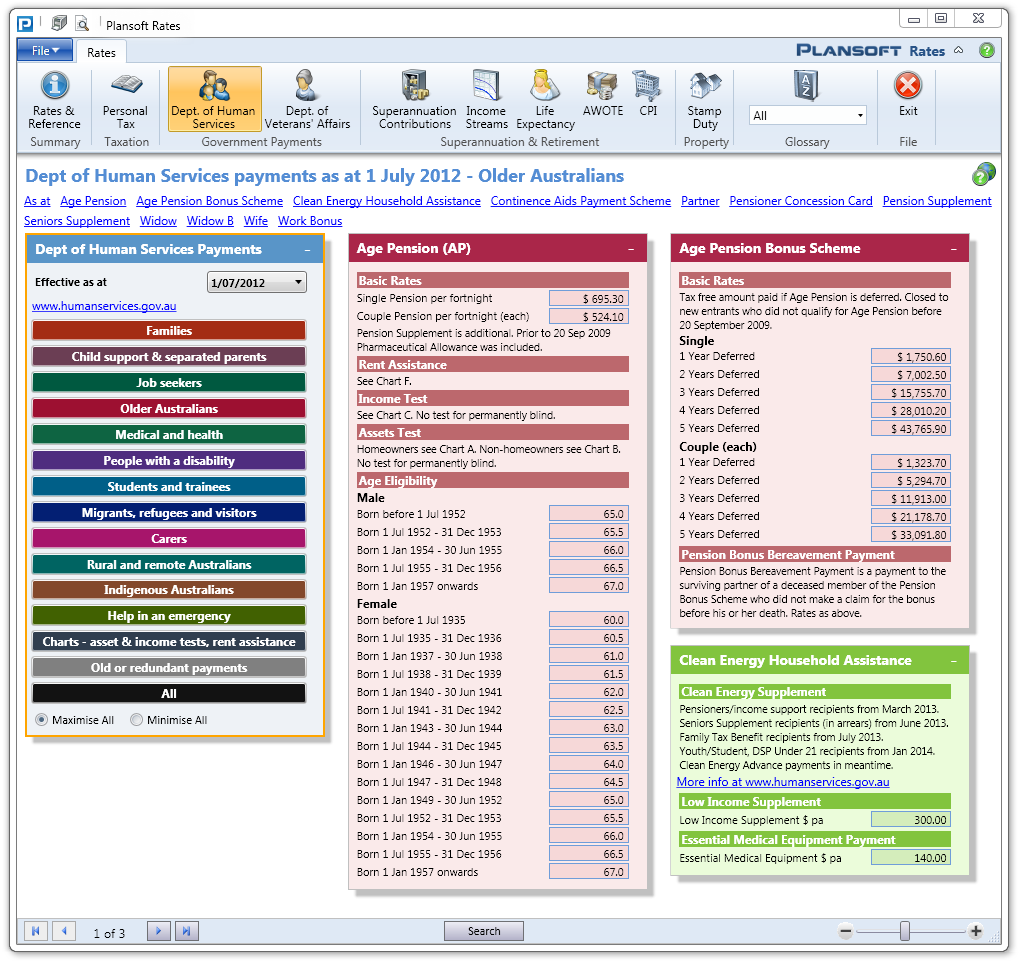Collapse Clean Energy Household Assistance panel

pos(953,661)
